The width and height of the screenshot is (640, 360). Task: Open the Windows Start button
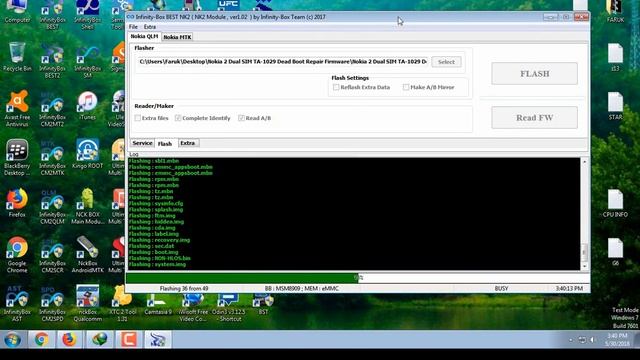(12, 340)
